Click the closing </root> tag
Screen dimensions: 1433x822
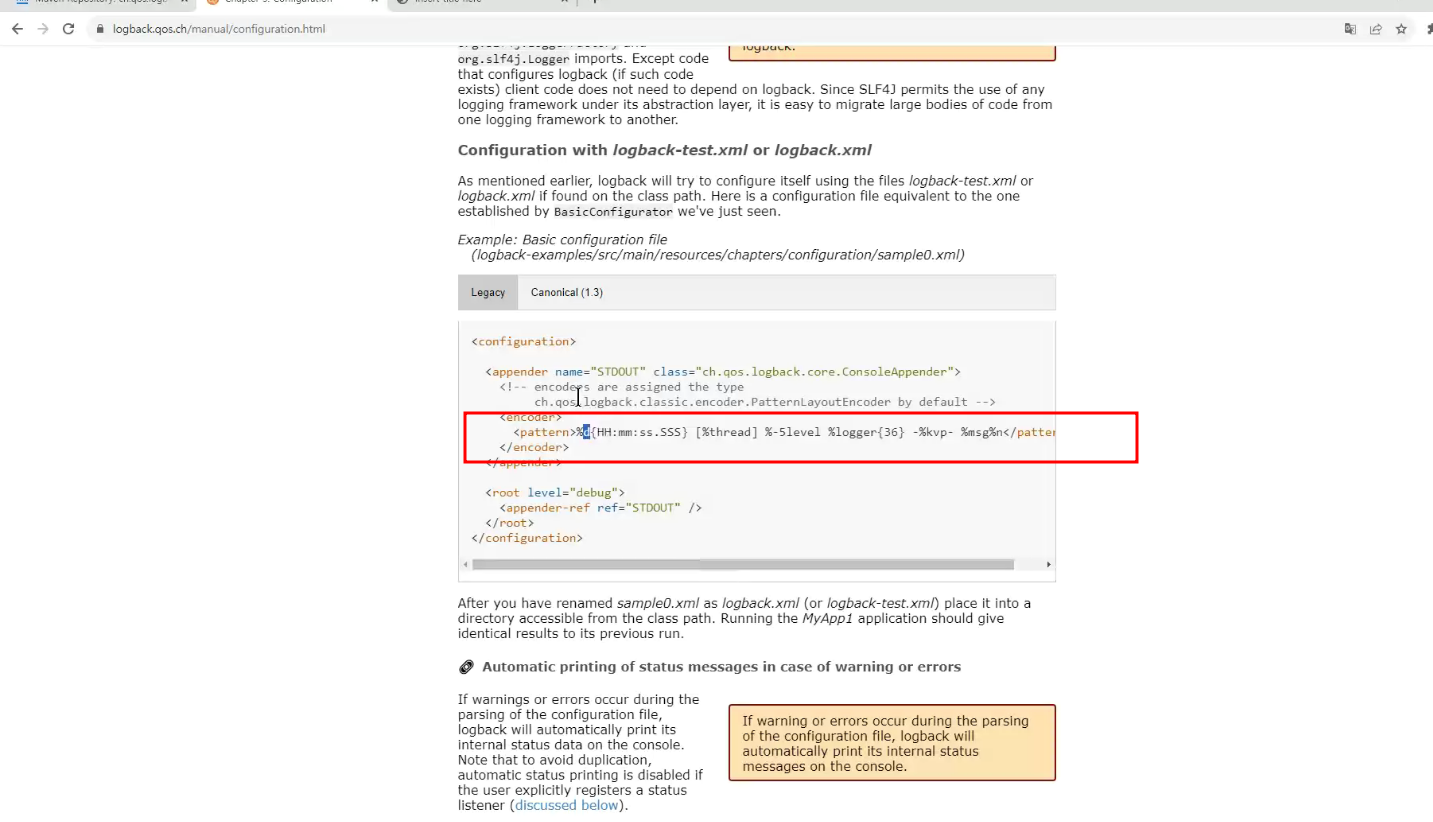510,522
